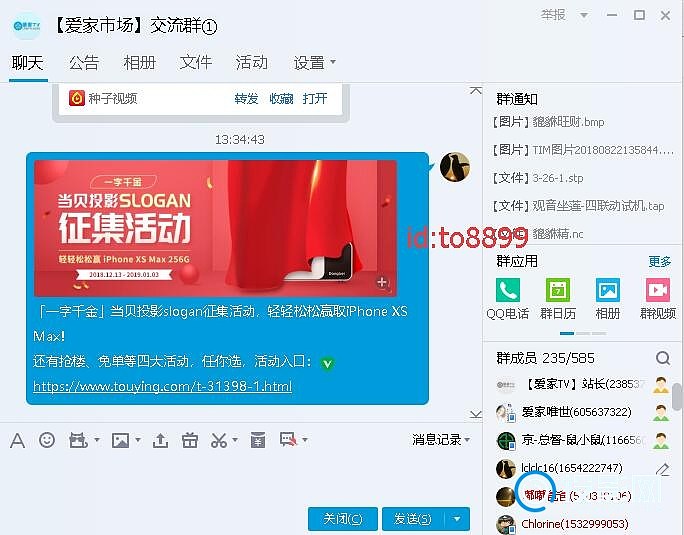
Task: Open the 消息记录 dropdown
Action: [x=441, y=439]
